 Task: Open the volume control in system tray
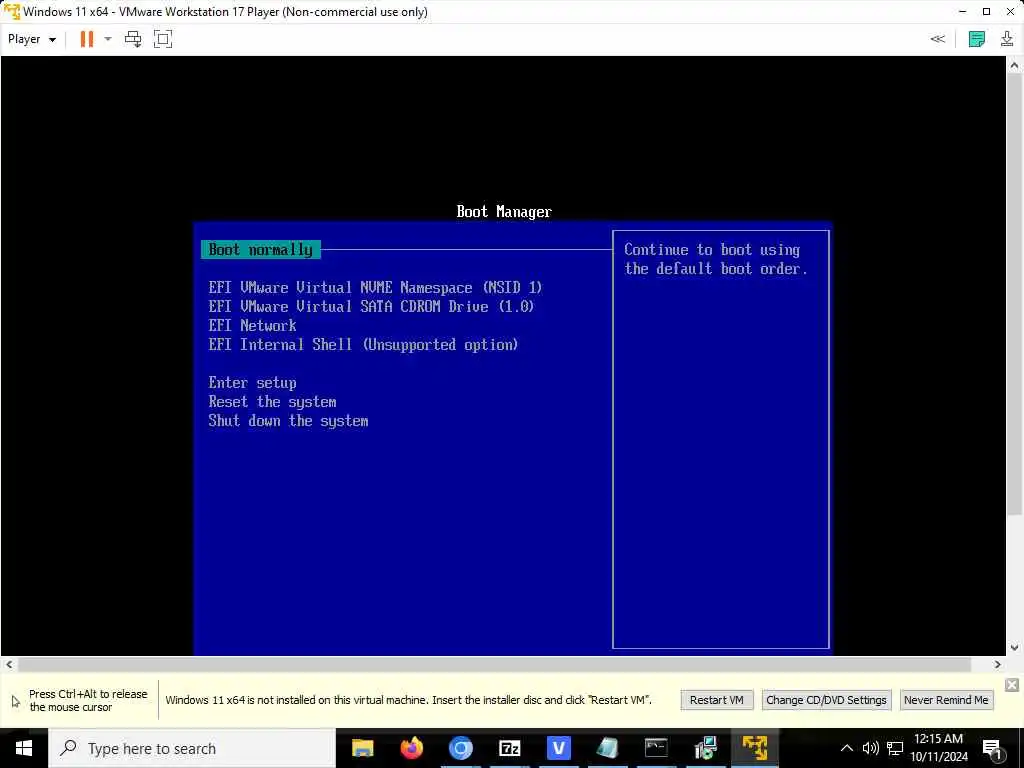pos(871,748)
